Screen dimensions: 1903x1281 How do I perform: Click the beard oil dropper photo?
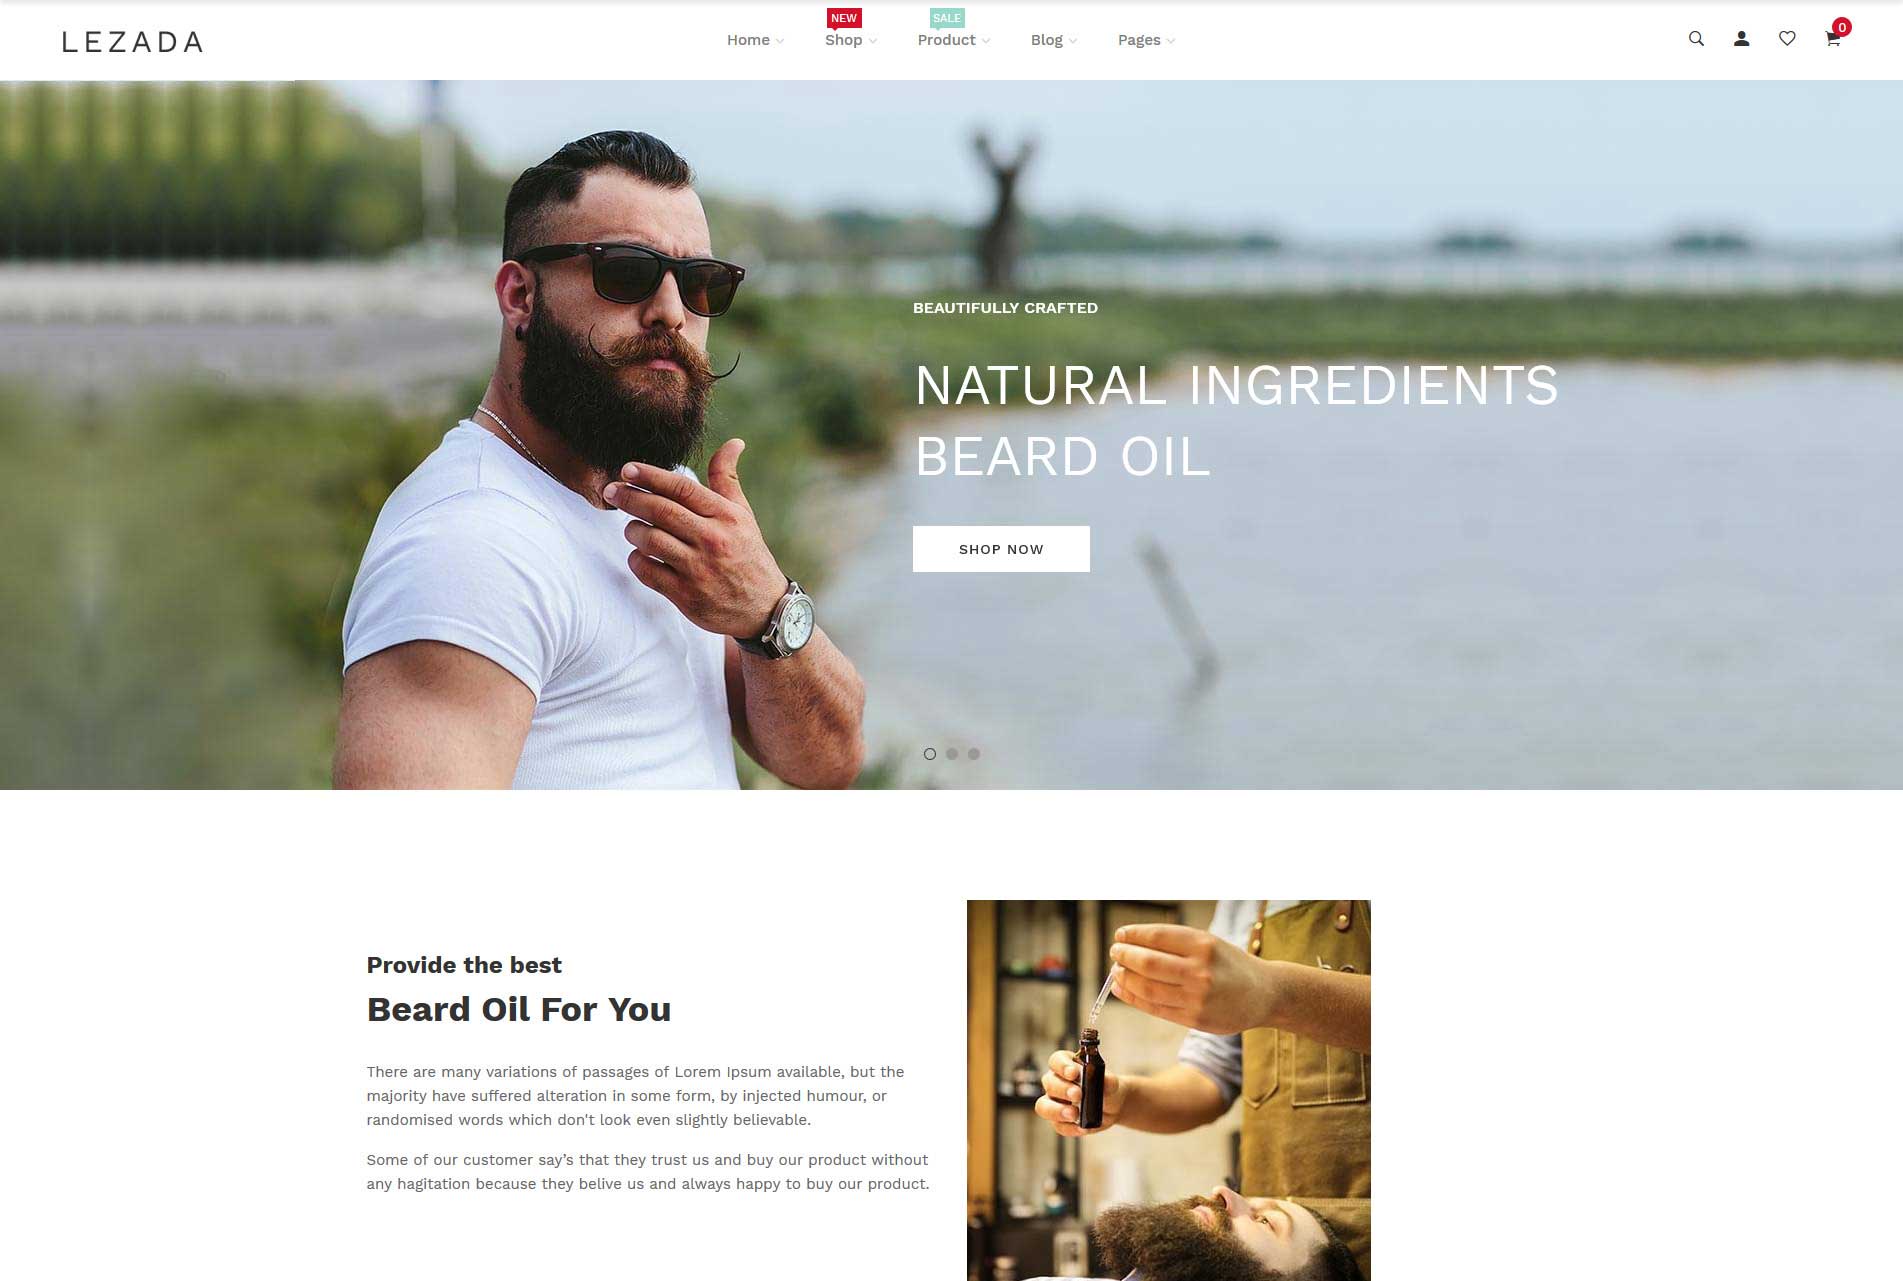coord(1169,1090)
